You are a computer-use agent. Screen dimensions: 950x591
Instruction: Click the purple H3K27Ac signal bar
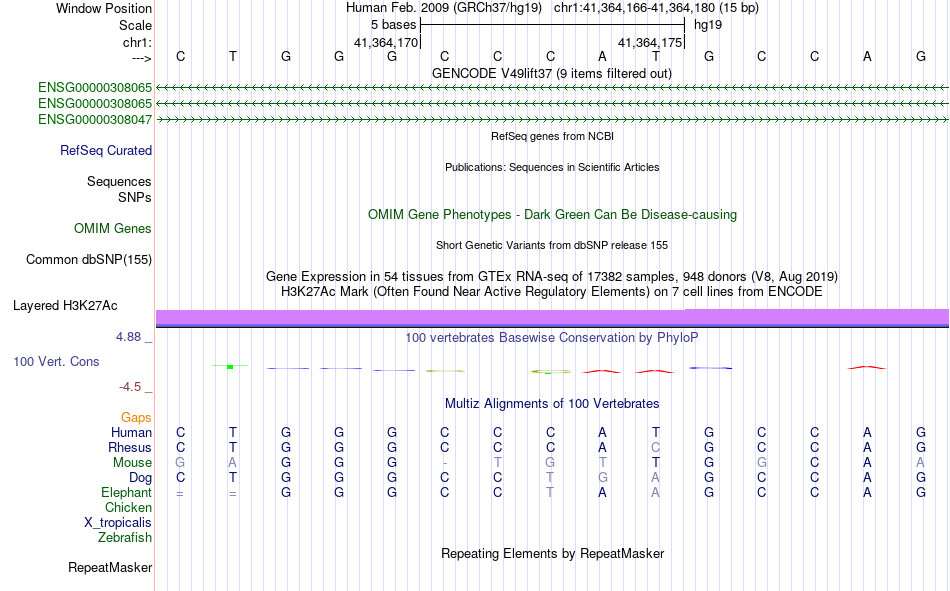tap(552, 318)
